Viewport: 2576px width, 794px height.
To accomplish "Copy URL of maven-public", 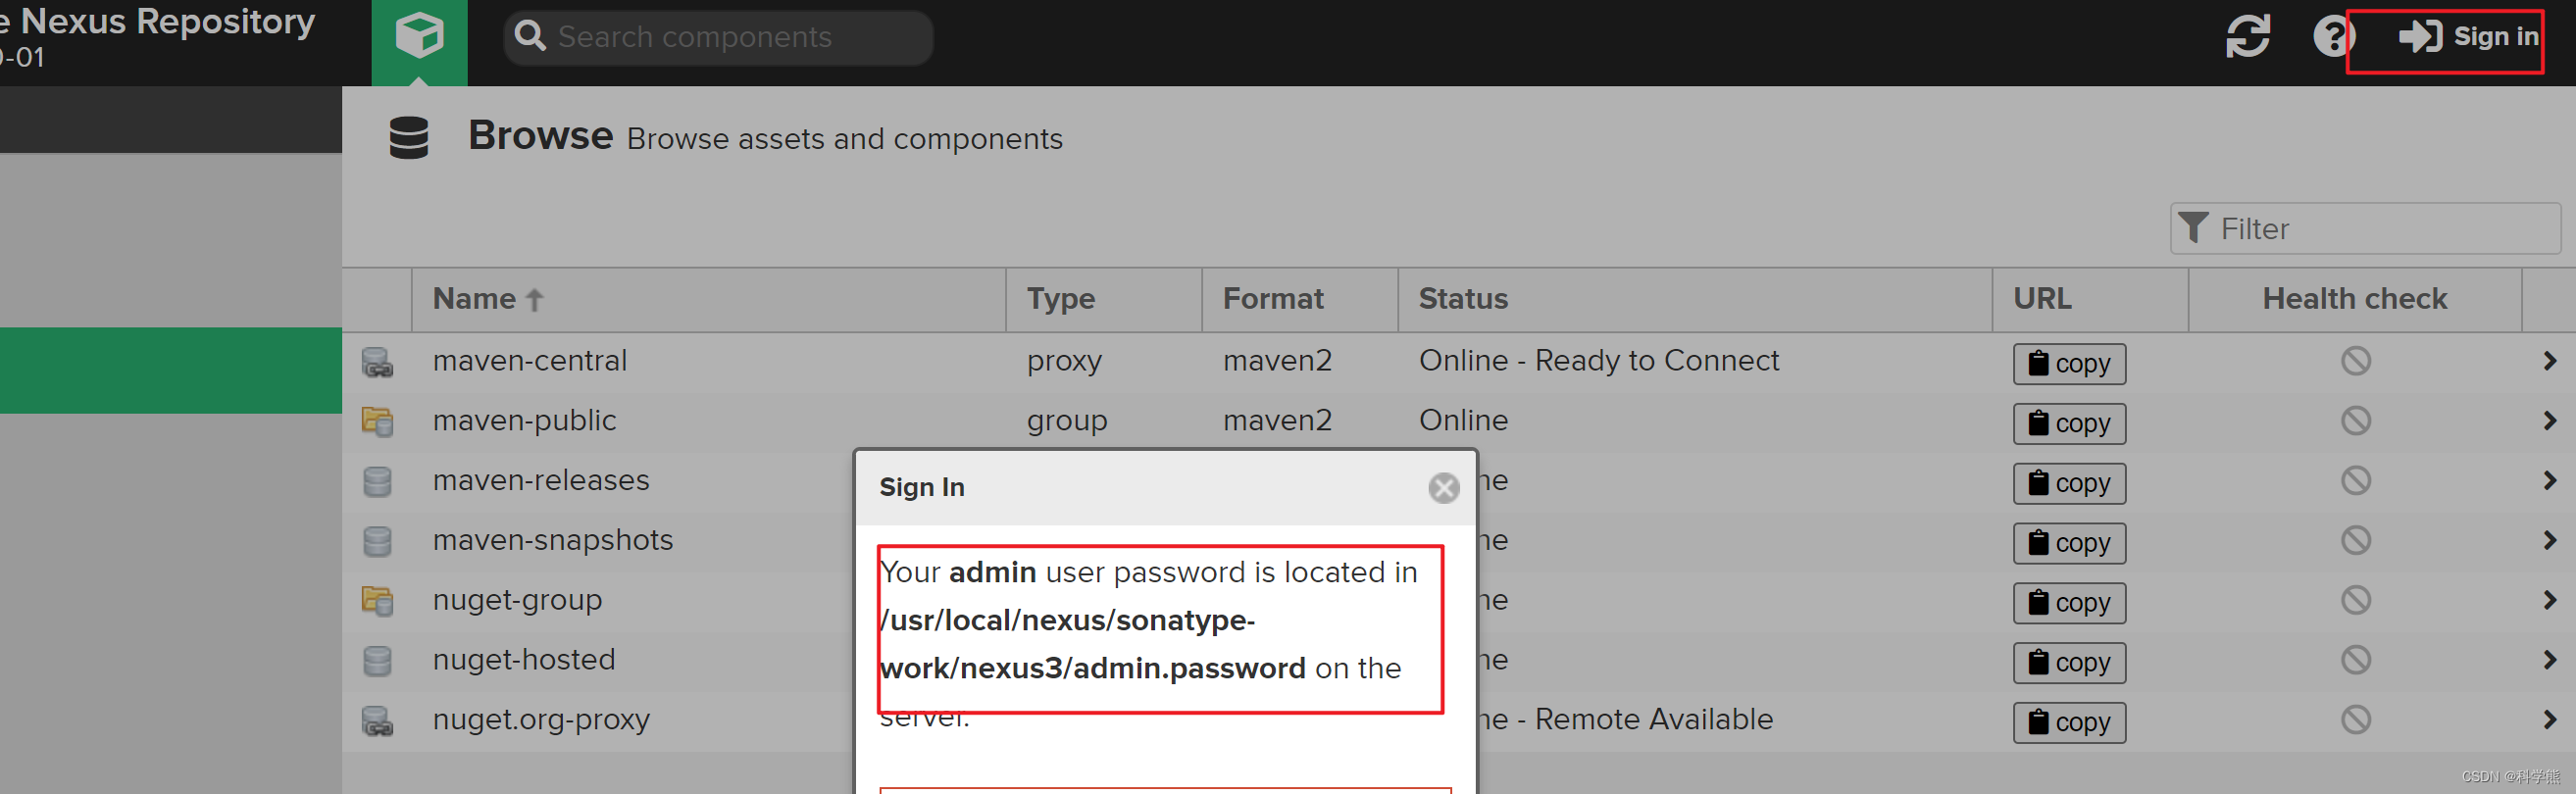I will (2068, 424).
